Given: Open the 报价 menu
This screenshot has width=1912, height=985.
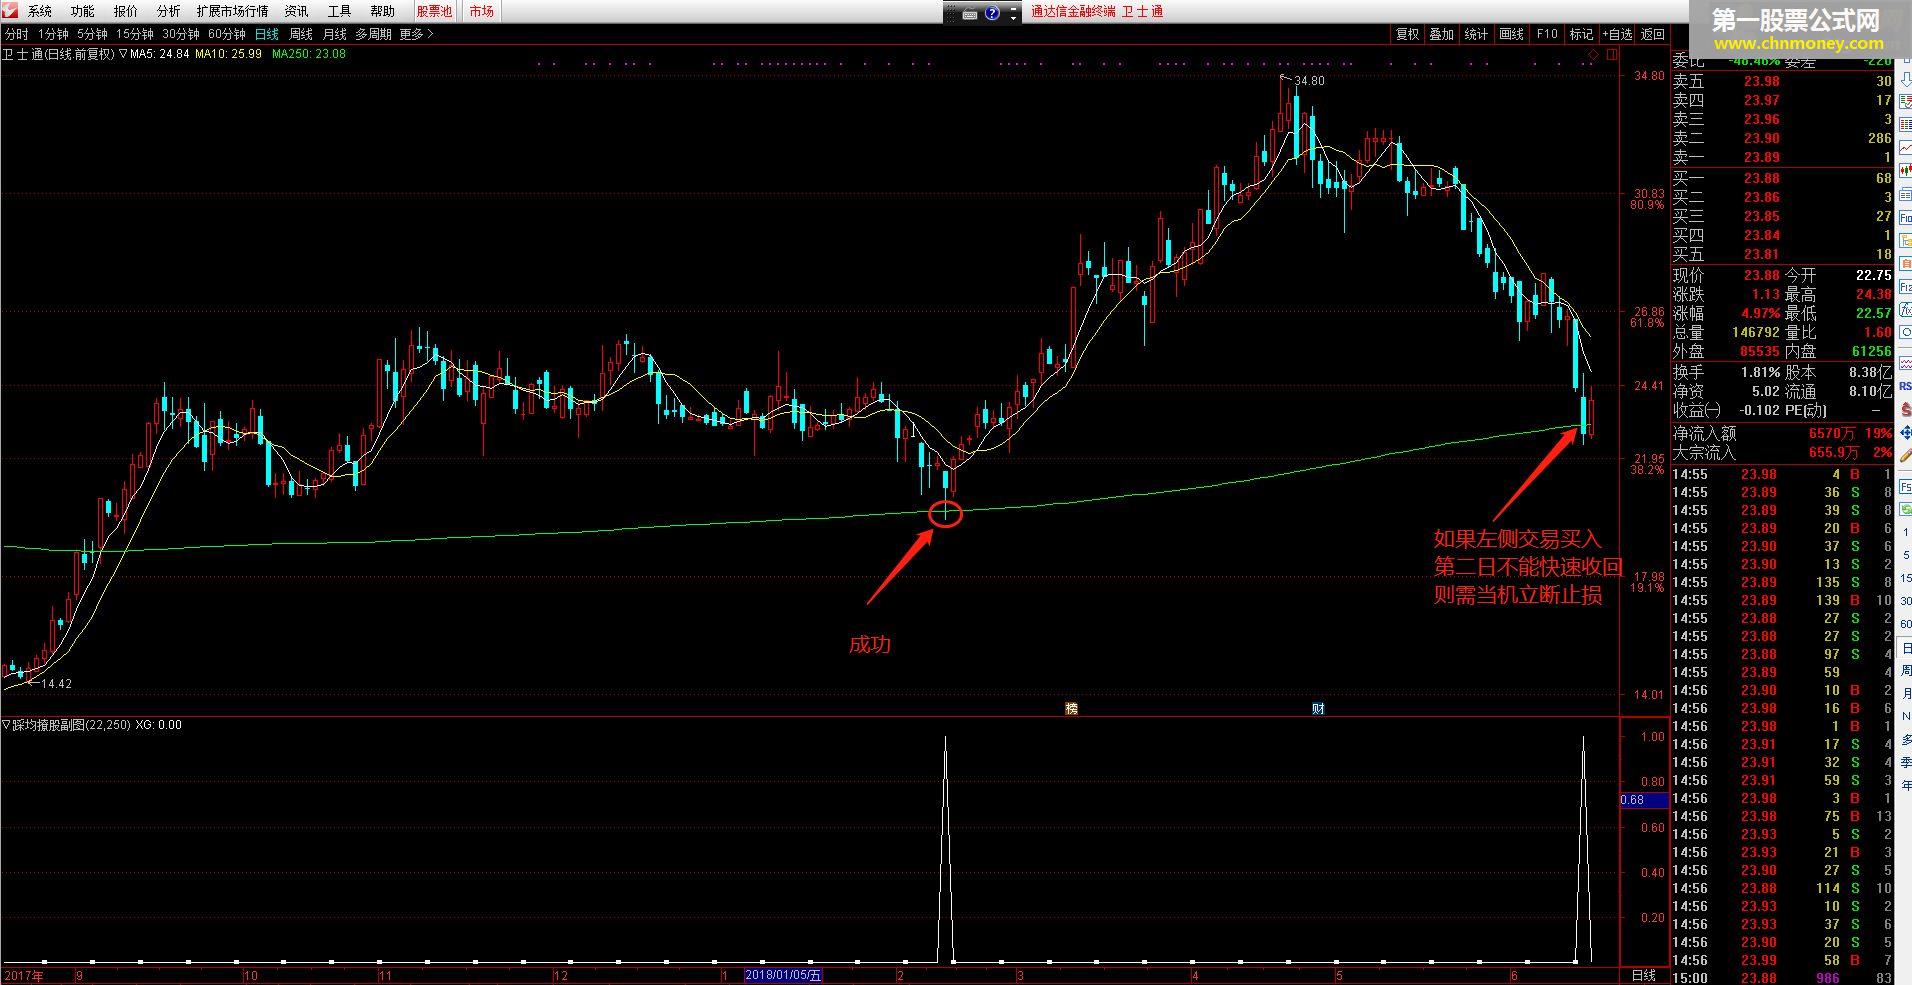Looking at the screenshot, I should 126,11.
